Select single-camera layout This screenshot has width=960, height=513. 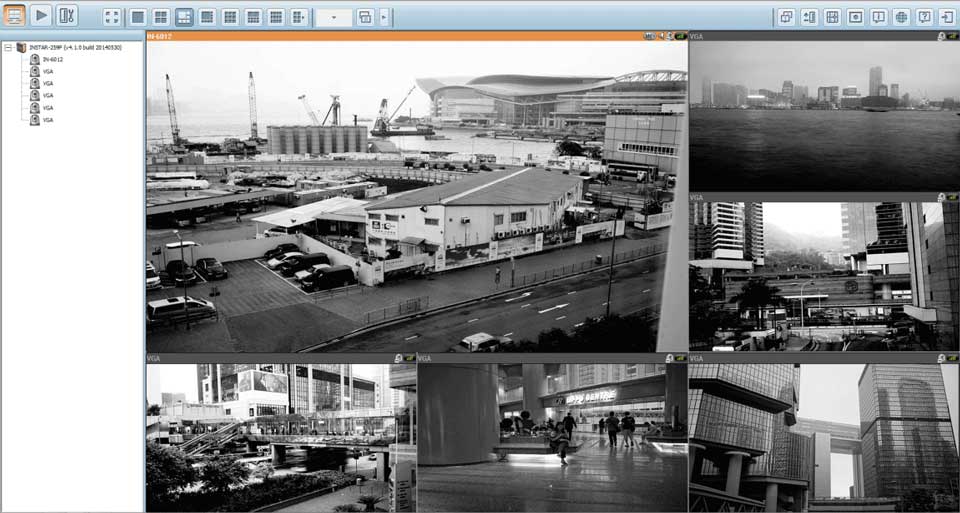[x=138, y=17]
